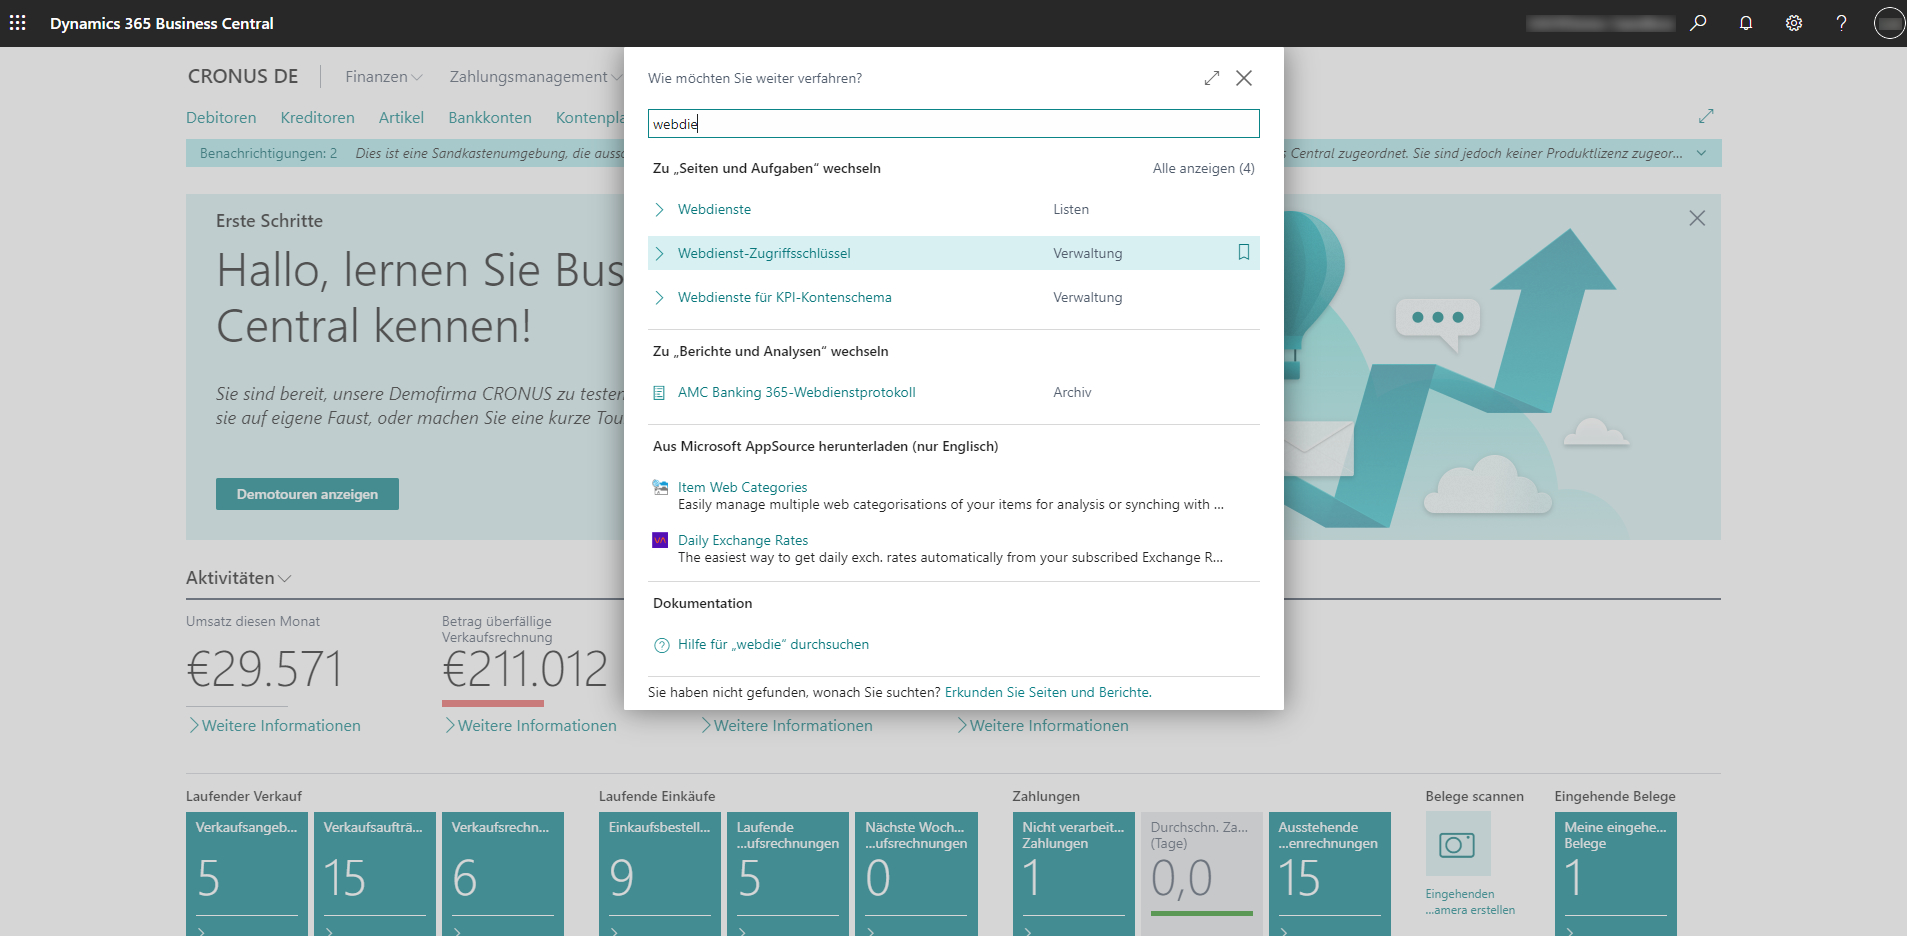The width and height of the screenshot is (1907, 936).
Task: Open the Finanzen dropdown menu
Action: click(384, 77)
